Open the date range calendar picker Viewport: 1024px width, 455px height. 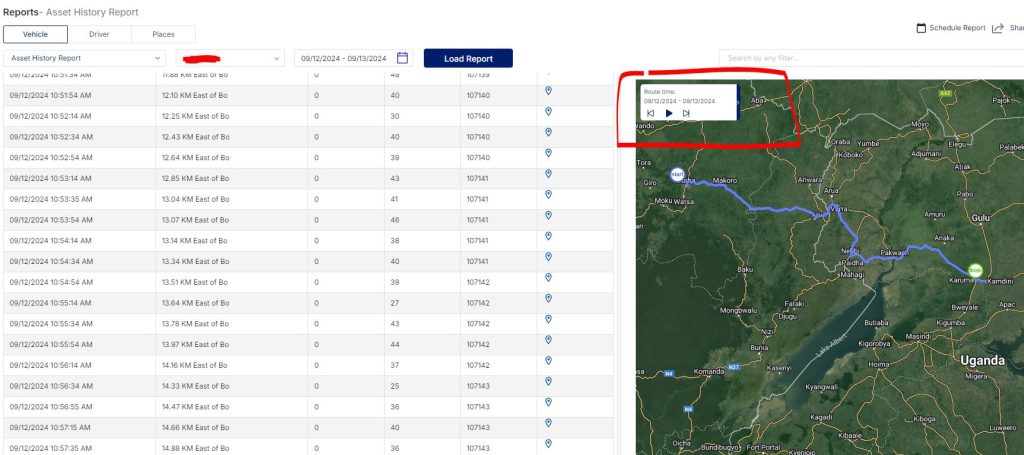tap(402, 58)
